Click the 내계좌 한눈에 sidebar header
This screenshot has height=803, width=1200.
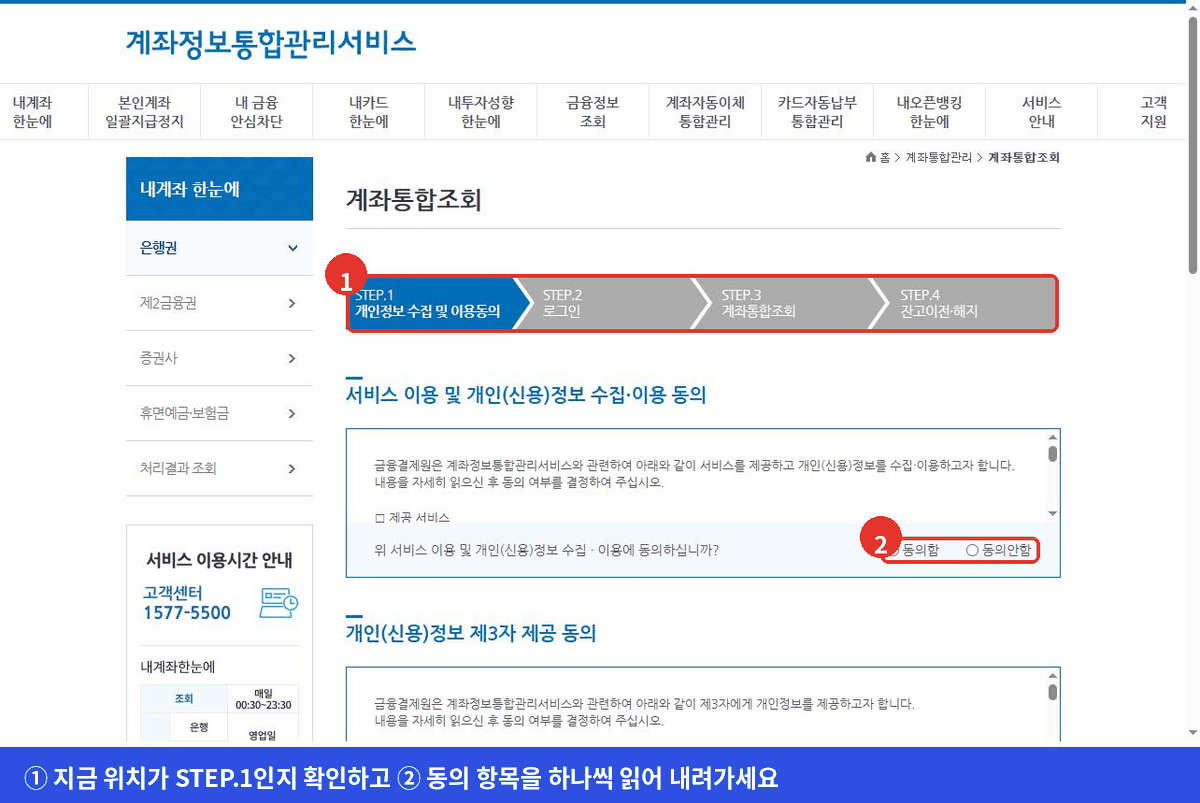pyautogui.click(x=219, y=189)
